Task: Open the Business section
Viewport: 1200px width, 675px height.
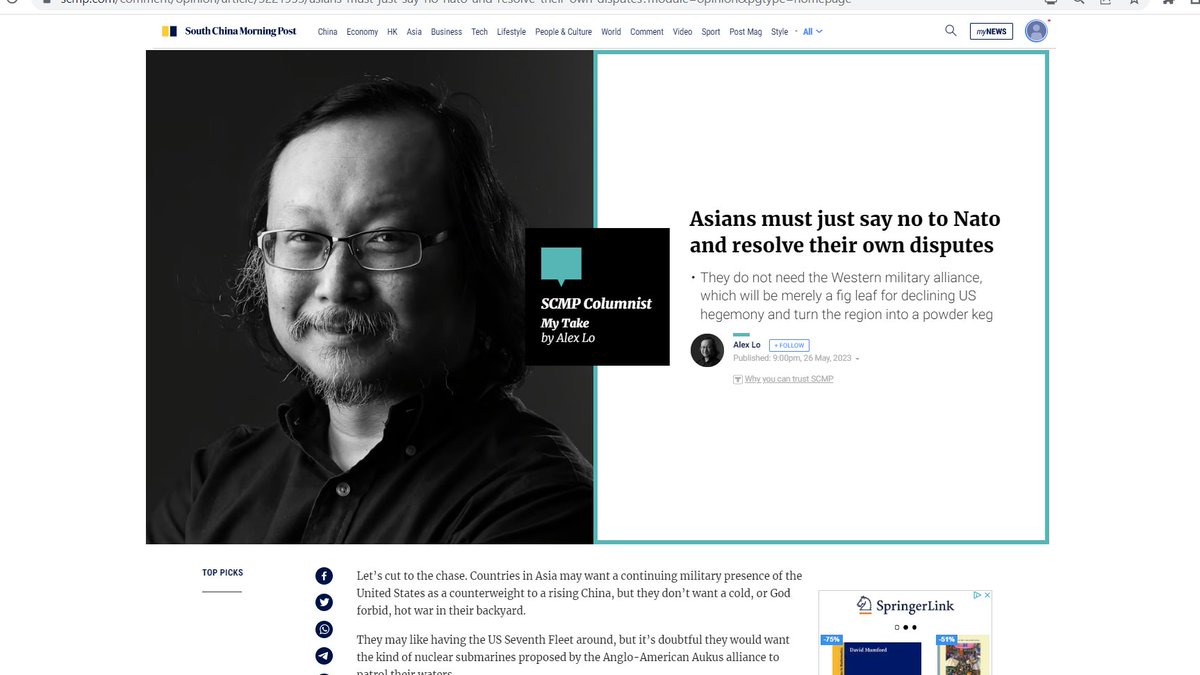Action: coord(446,32)
